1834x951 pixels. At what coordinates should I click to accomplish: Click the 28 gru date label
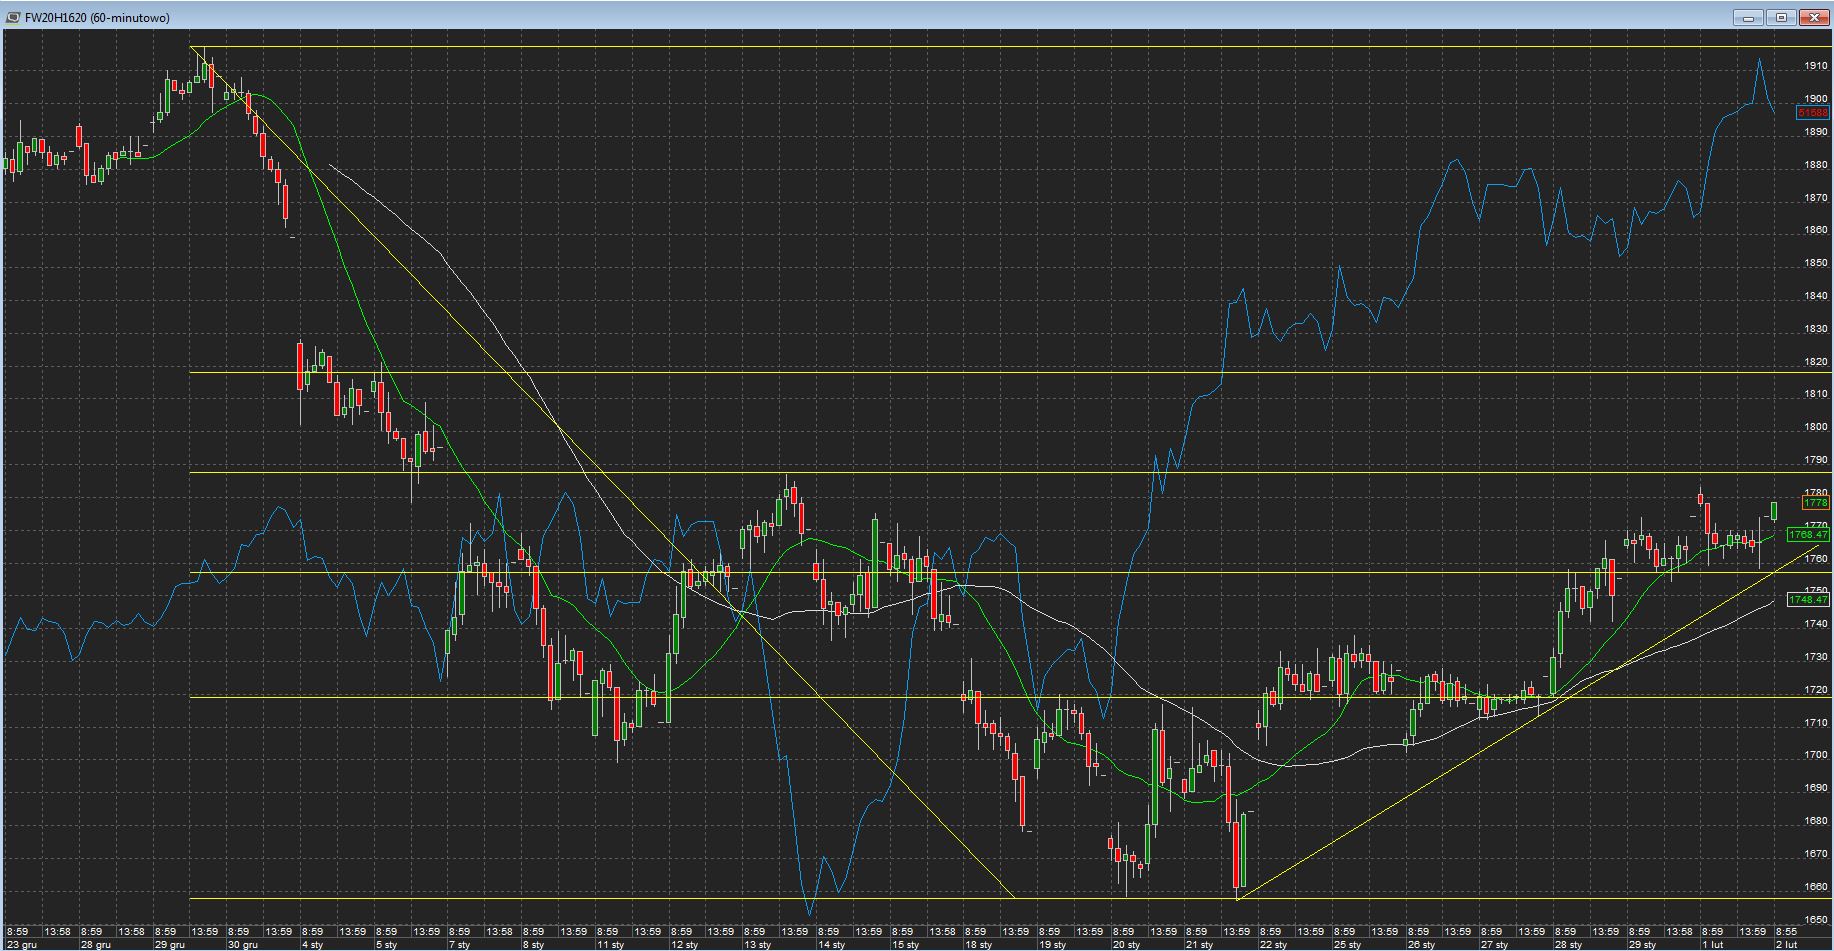(96, 944)
